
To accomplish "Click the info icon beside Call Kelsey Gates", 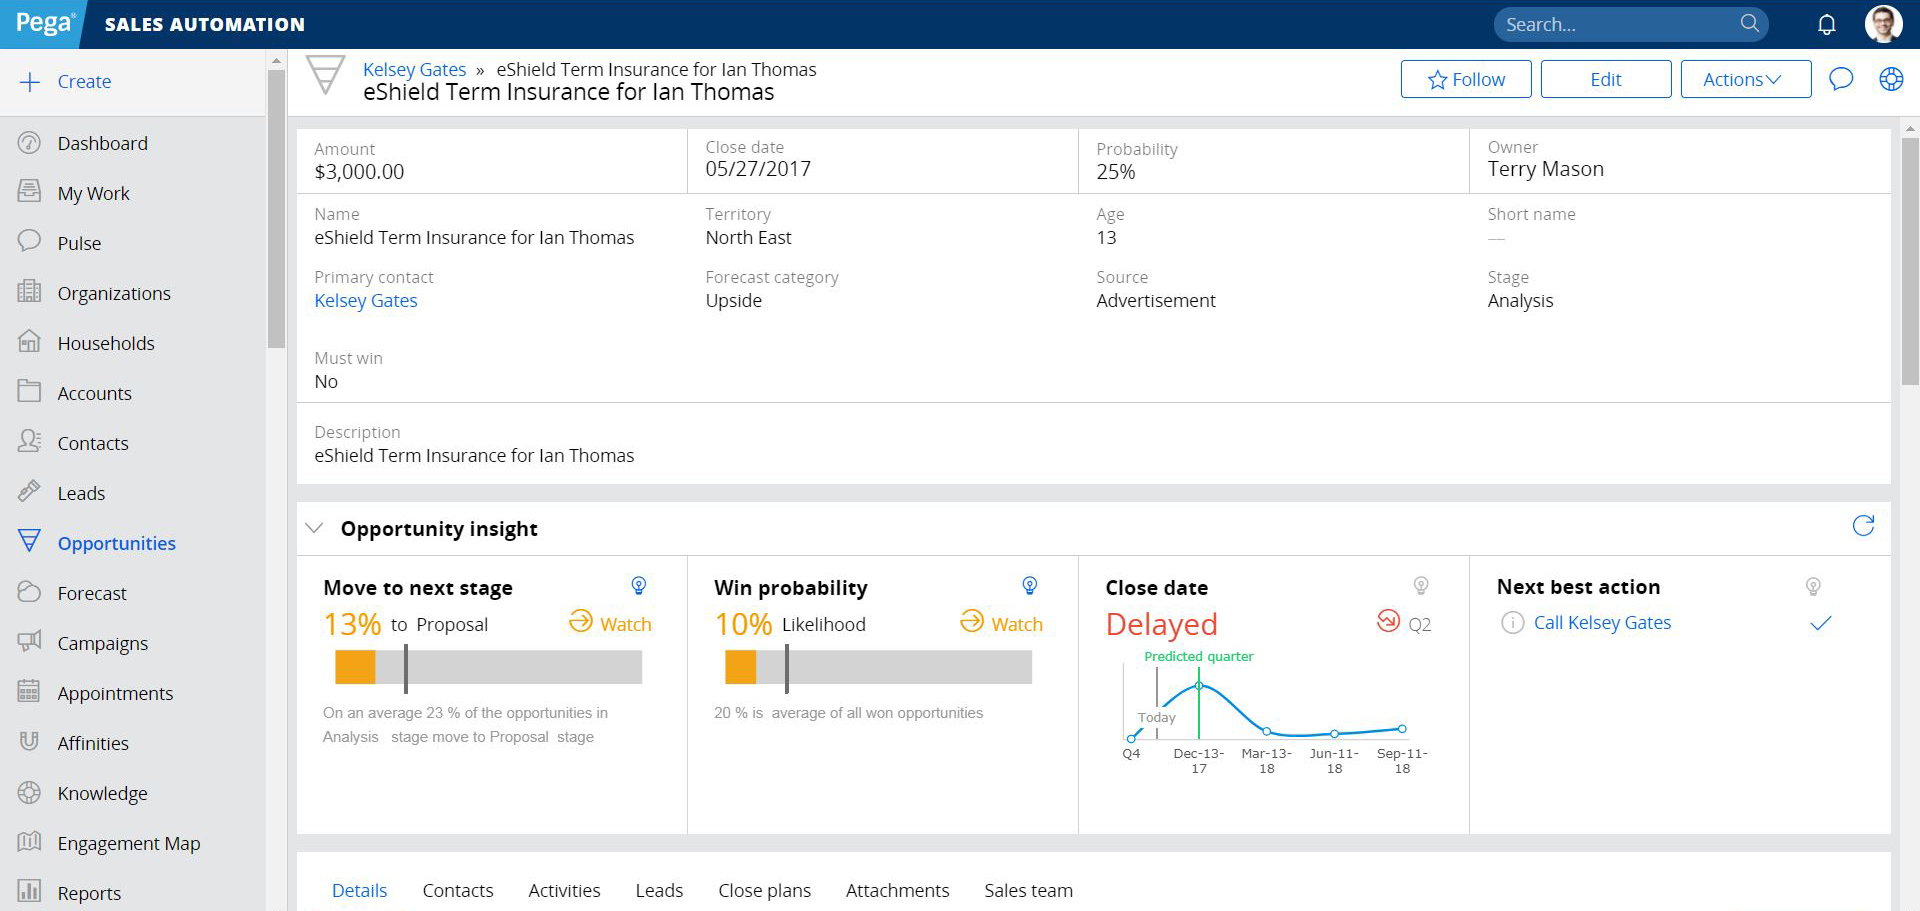I will click(1513, 623).
